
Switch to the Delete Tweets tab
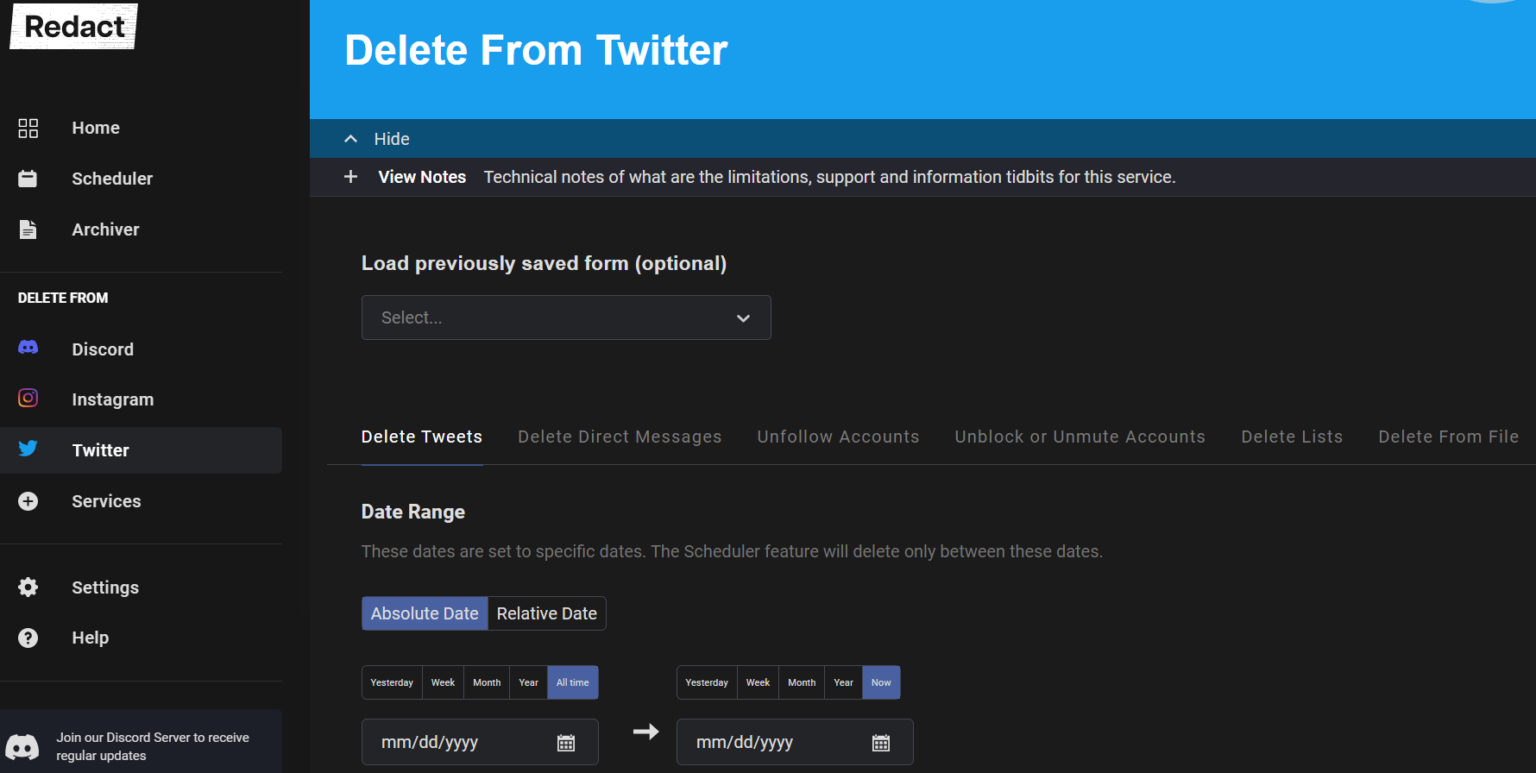pos(422,437)
